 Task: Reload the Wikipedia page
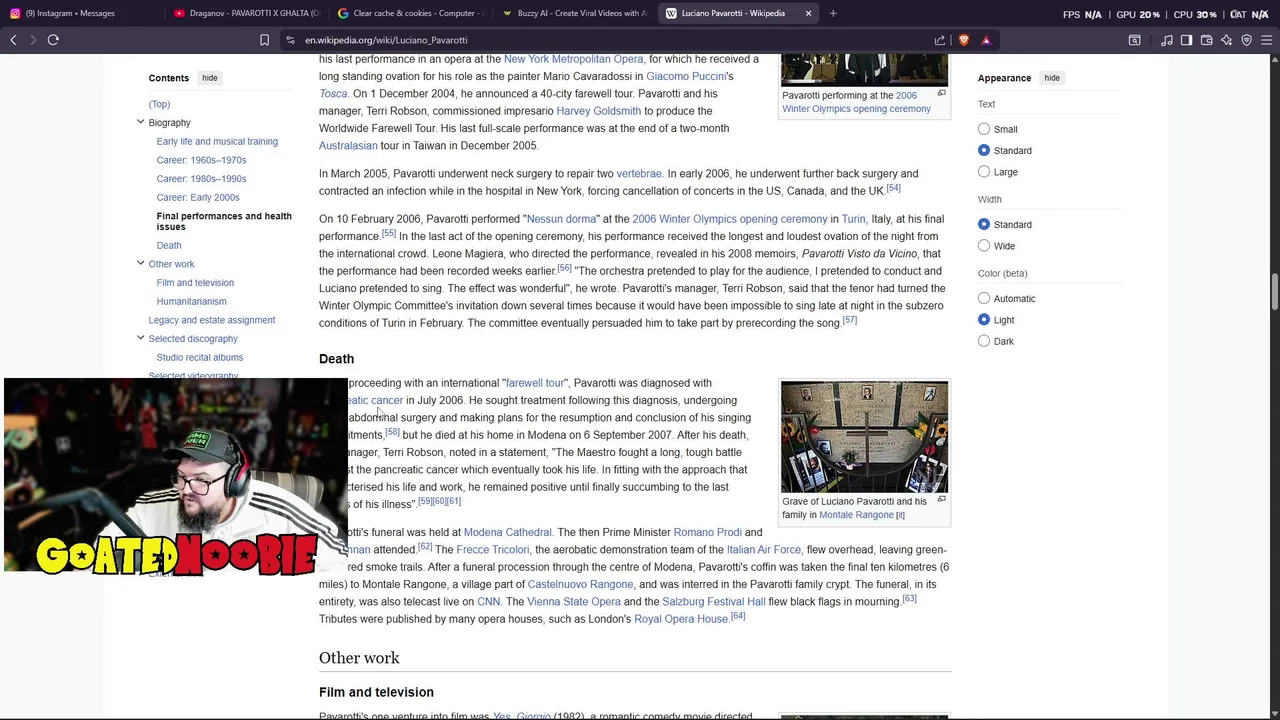53,40
